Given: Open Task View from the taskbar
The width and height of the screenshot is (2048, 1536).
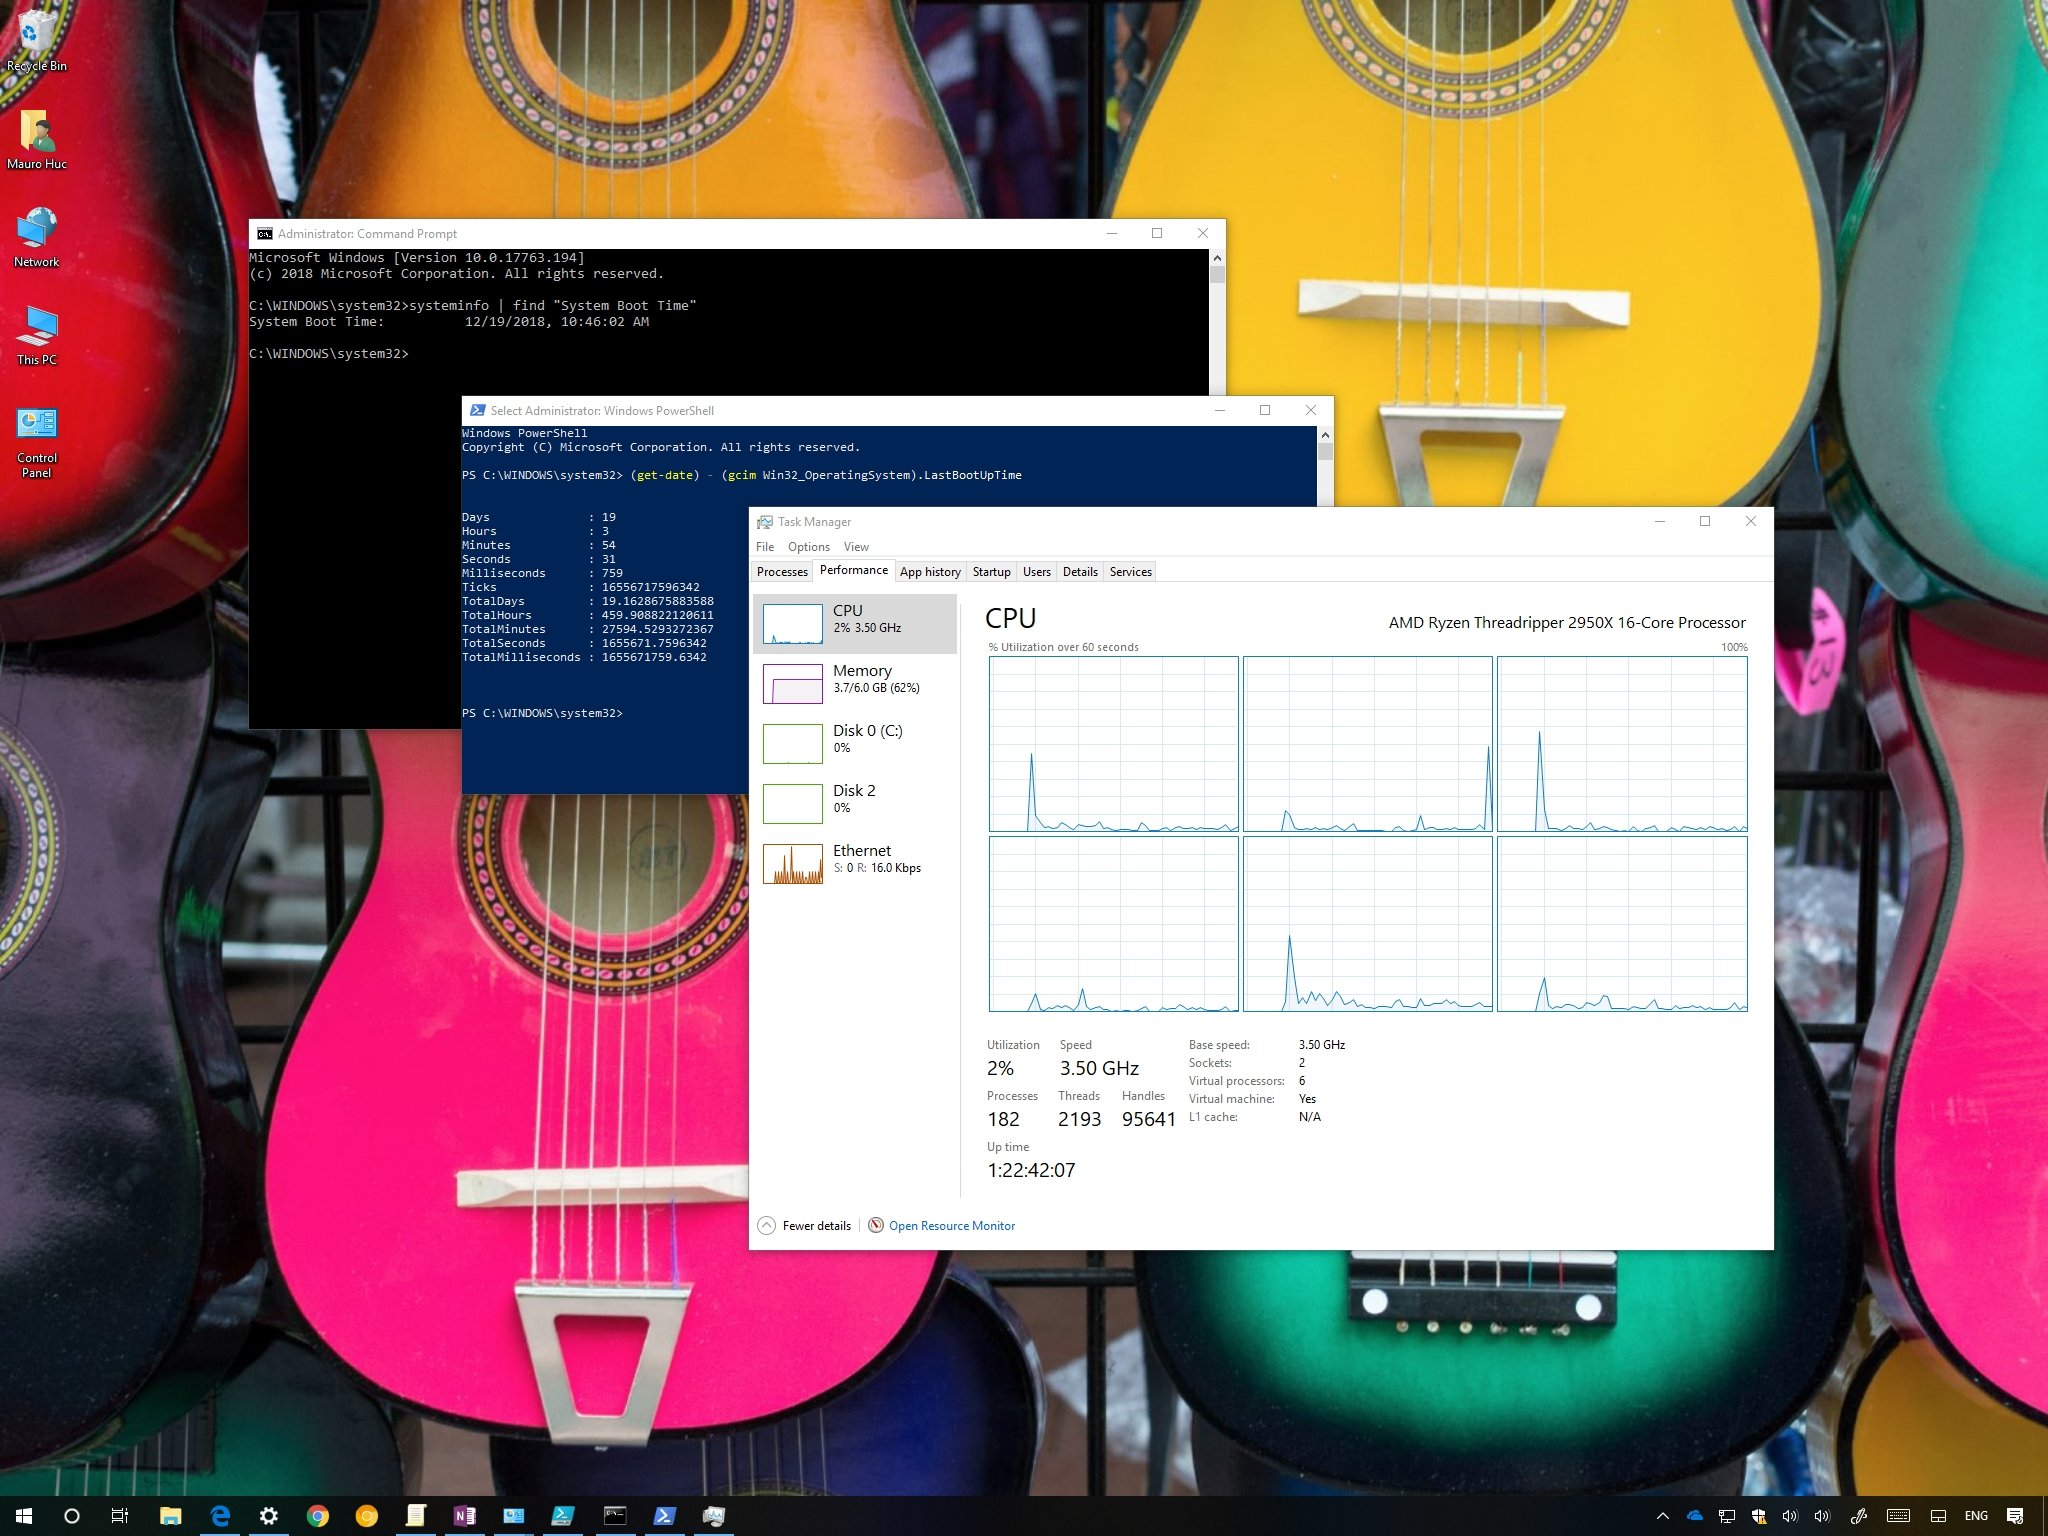Looking at the screenshot, I should tap(120, 1516).
